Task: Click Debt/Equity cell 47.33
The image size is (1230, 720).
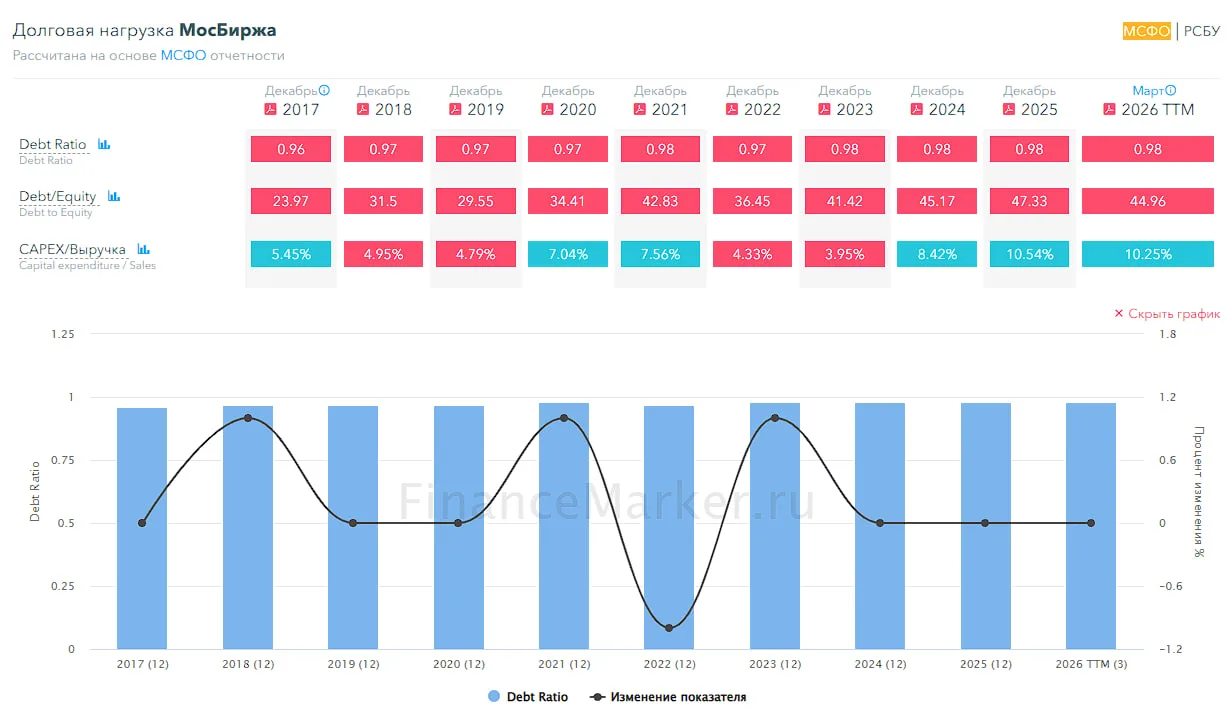Action: (x=1029, y=201)
